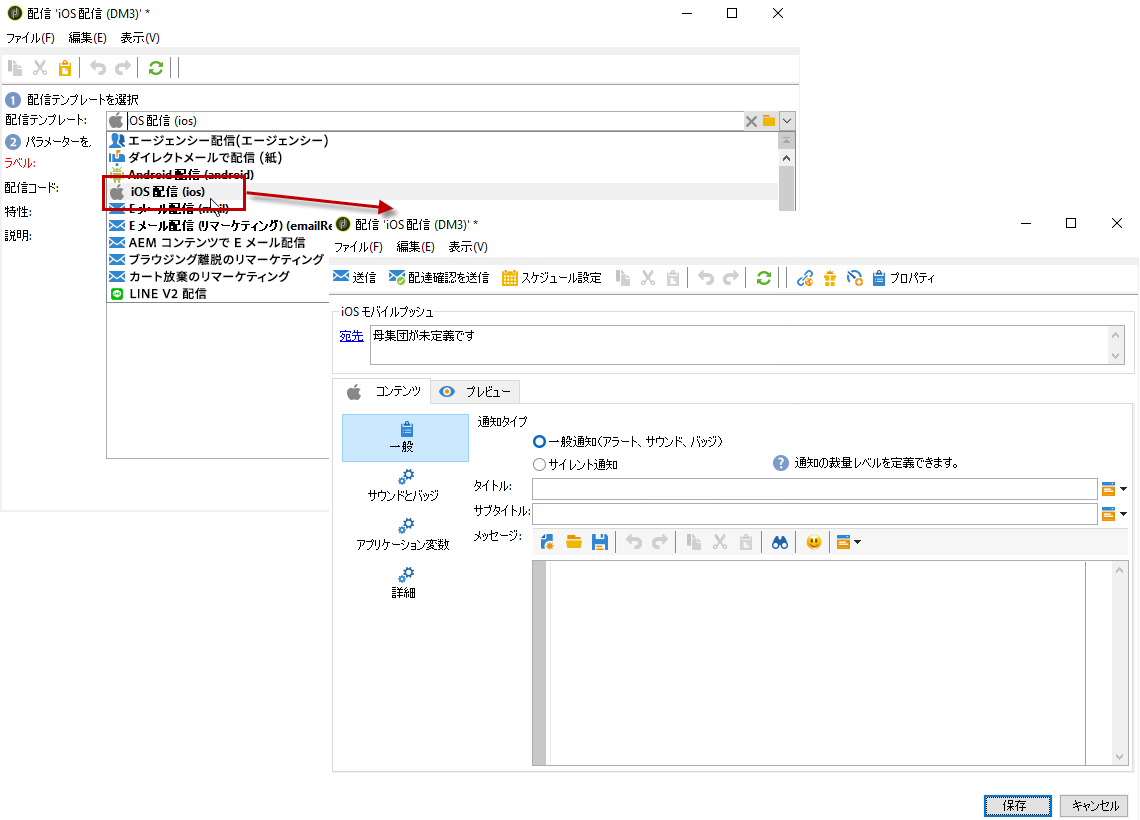Open View (表示) menu in back window
The image size is (1140, 820).
[x=140, y=38]
